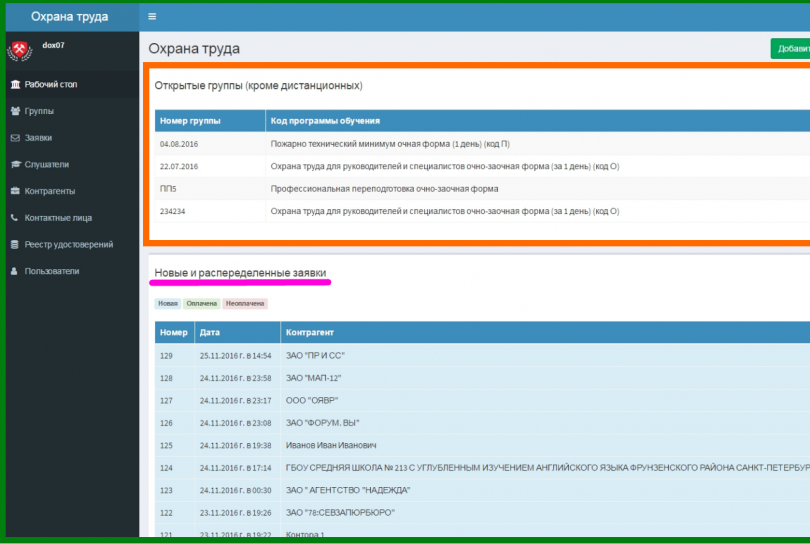Click the Охрана труда header brand link
The width and height of the screenshot is (810, 544).
69,17
